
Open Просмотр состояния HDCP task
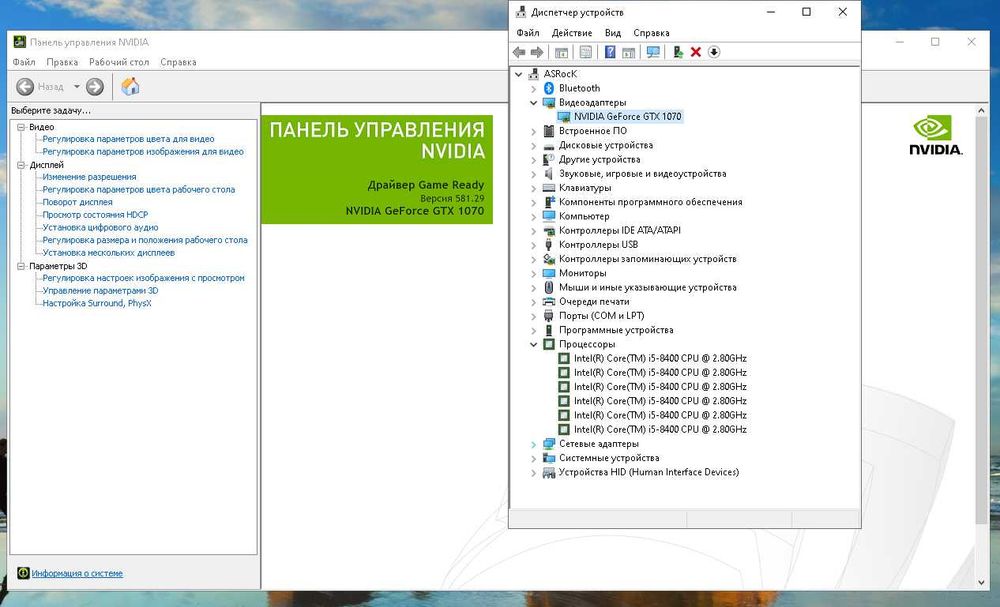[95, 215]
